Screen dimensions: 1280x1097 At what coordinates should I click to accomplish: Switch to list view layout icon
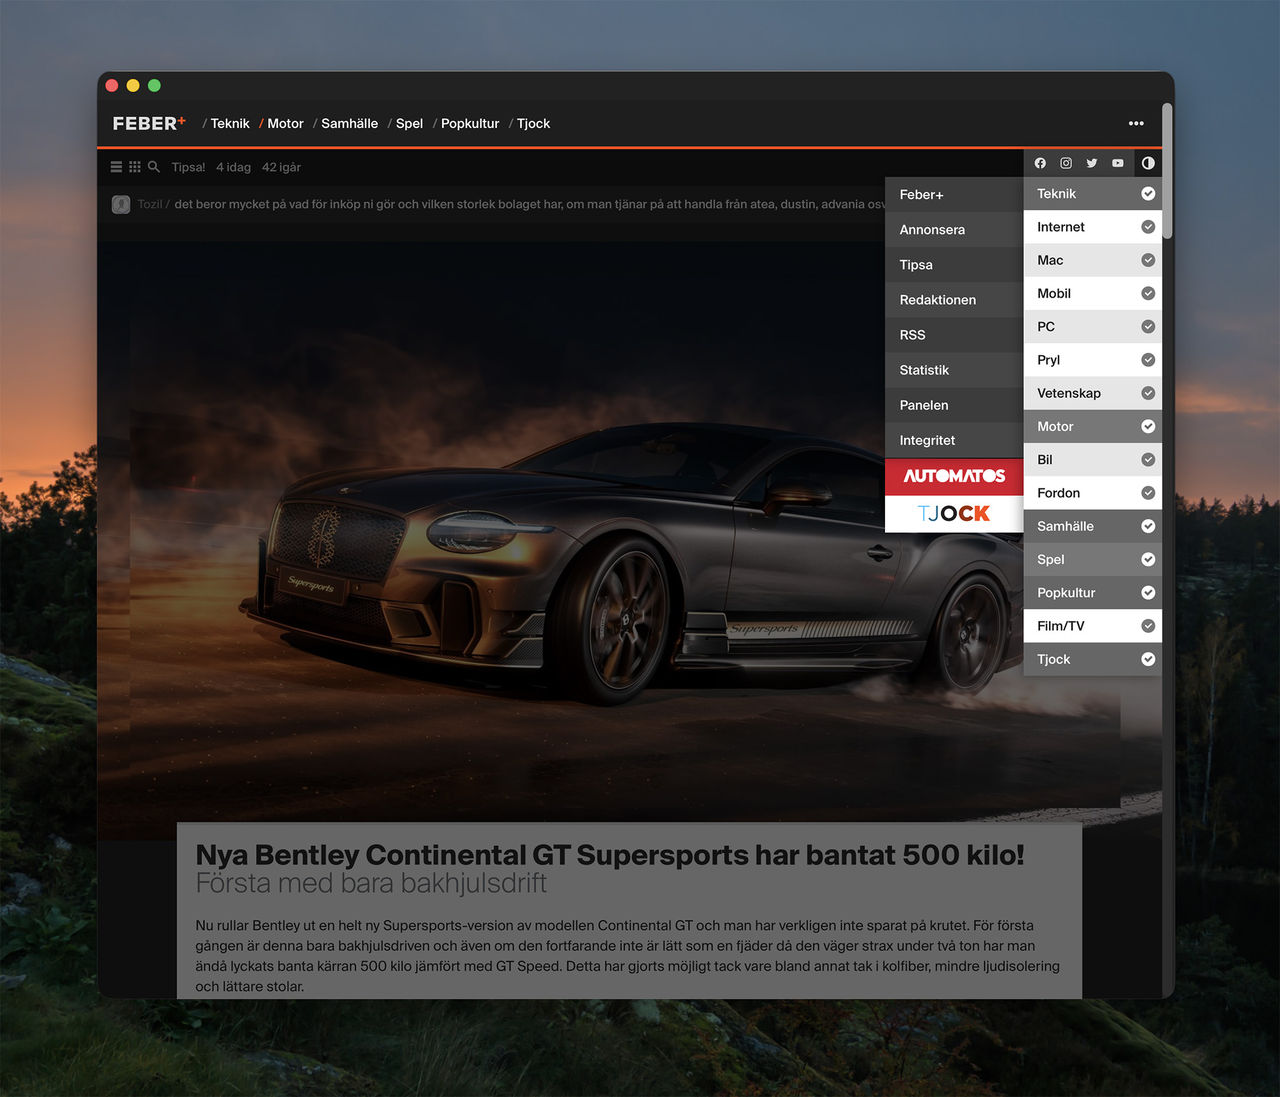coord(116,167)
